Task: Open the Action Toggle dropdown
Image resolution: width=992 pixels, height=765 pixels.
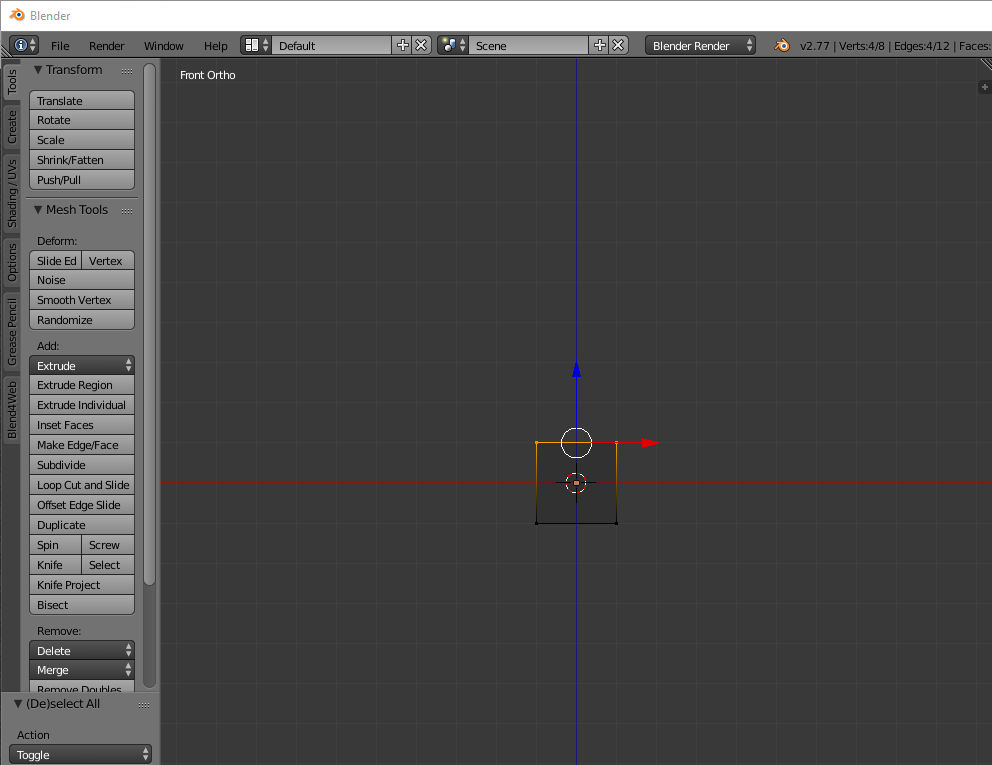Action: tap(80, 754)
